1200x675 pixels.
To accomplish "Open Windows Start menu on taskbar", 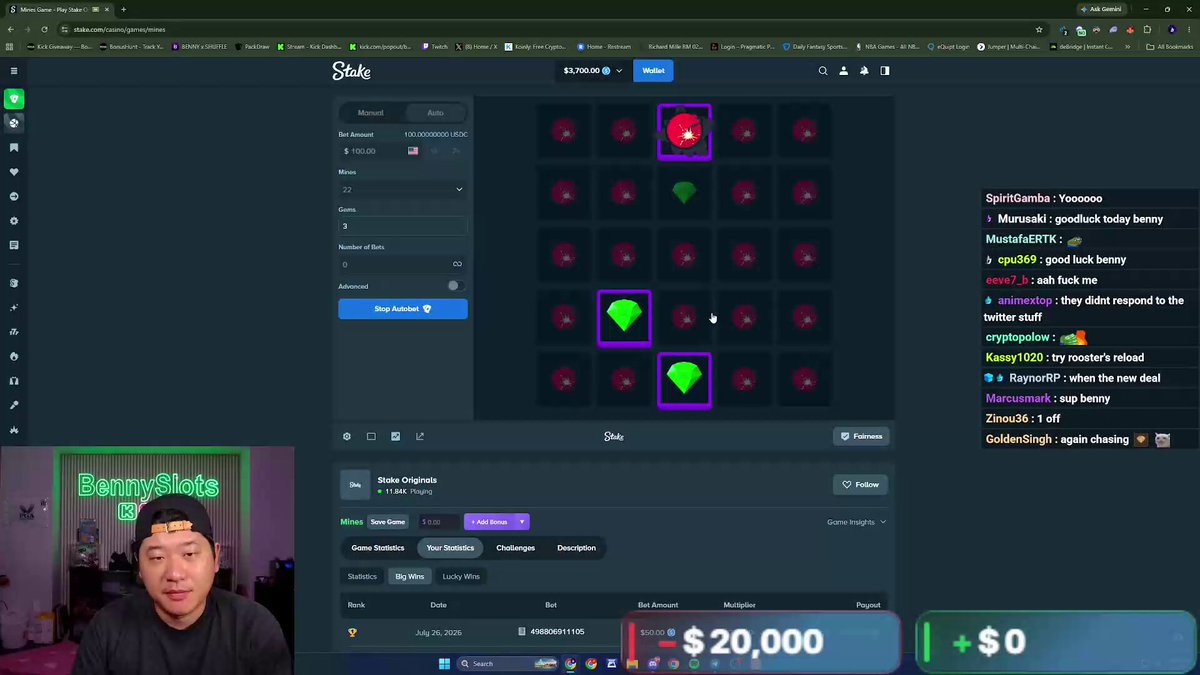I will pyautogui.click(x=445, y=663).
